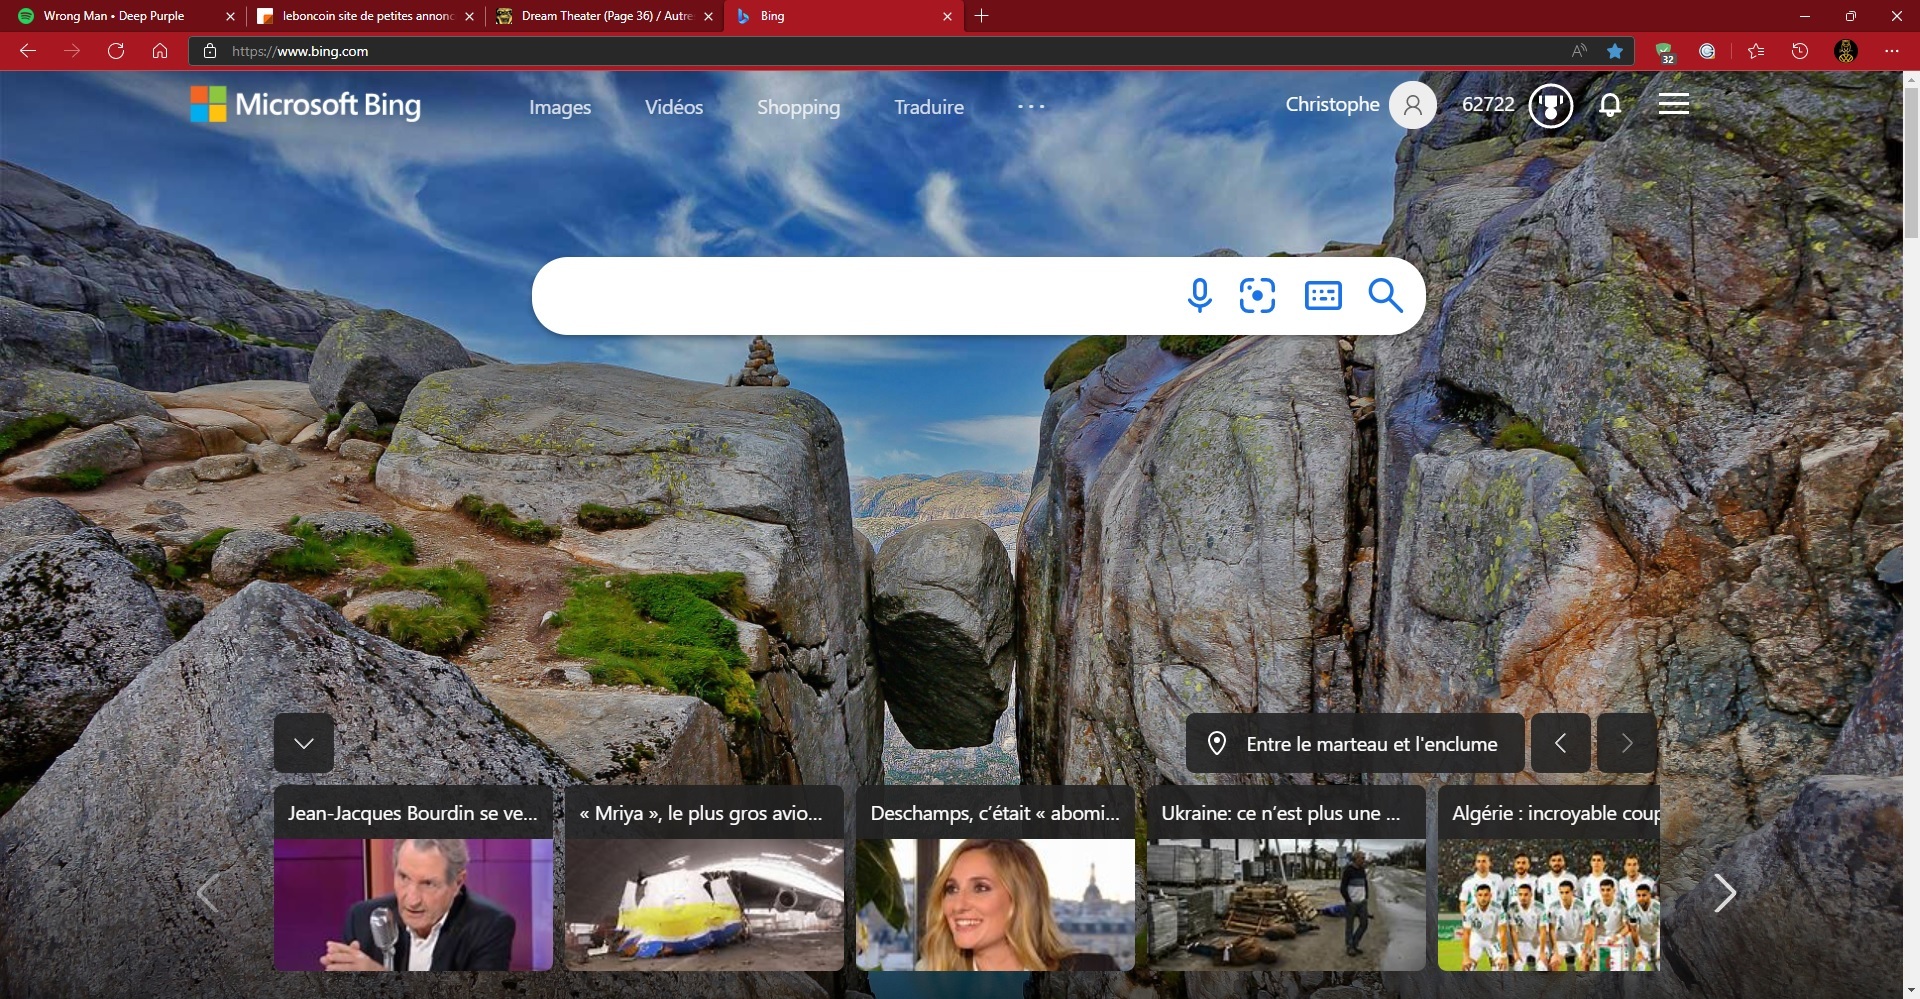The width and height of the screenshot is (1920, 999).
Task: Open the read aloud icon in address bar
Action: pos(1579,51)
